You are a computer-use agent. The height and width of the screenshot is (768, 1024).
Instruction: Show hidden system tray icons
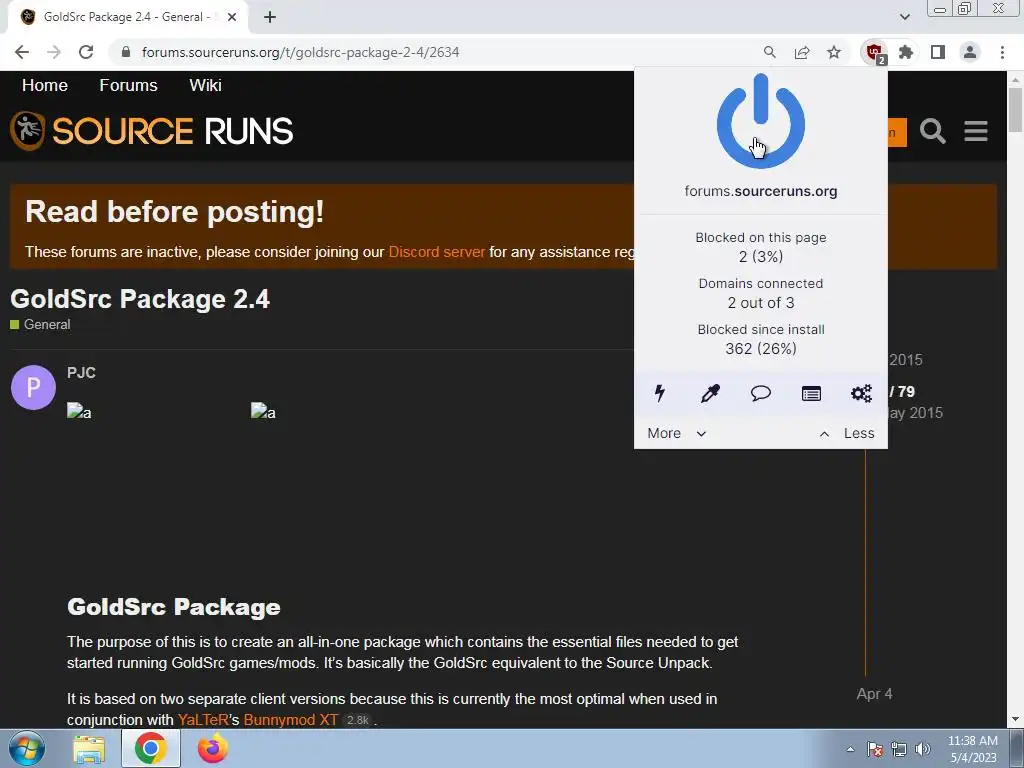850,749
